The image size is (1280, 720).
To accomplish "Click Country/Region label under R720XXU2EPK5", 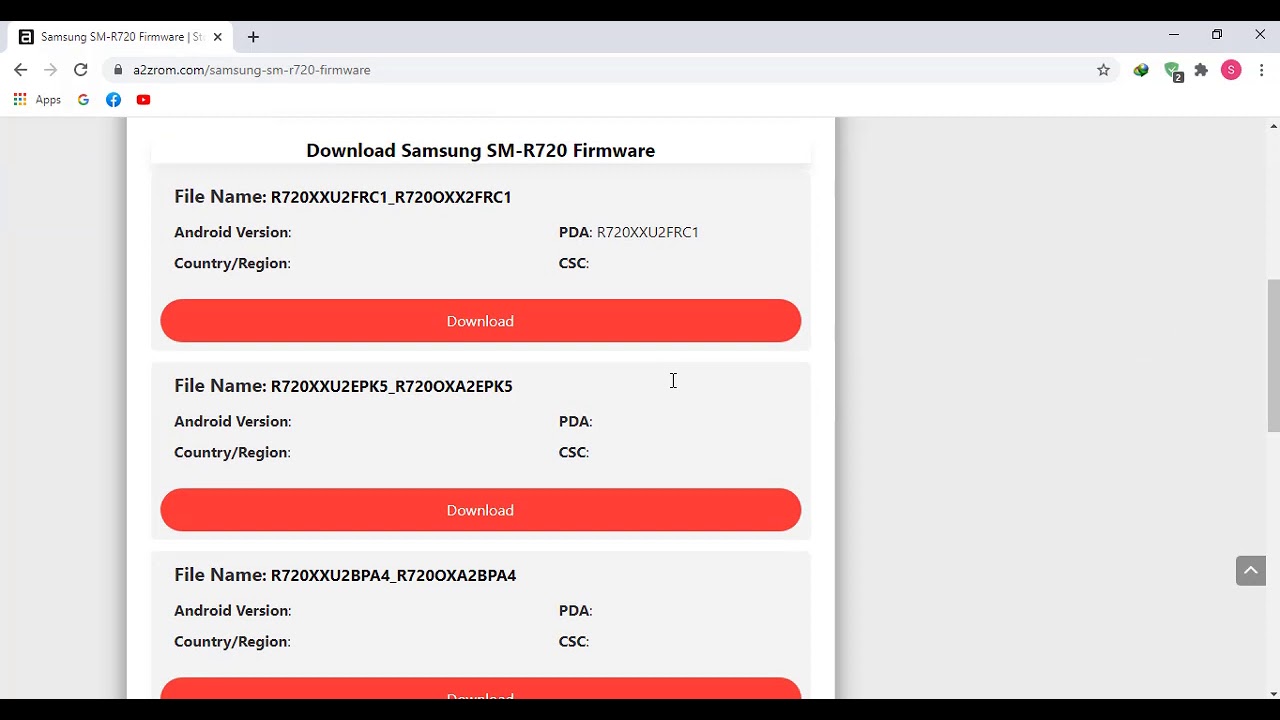I will 232,452.
